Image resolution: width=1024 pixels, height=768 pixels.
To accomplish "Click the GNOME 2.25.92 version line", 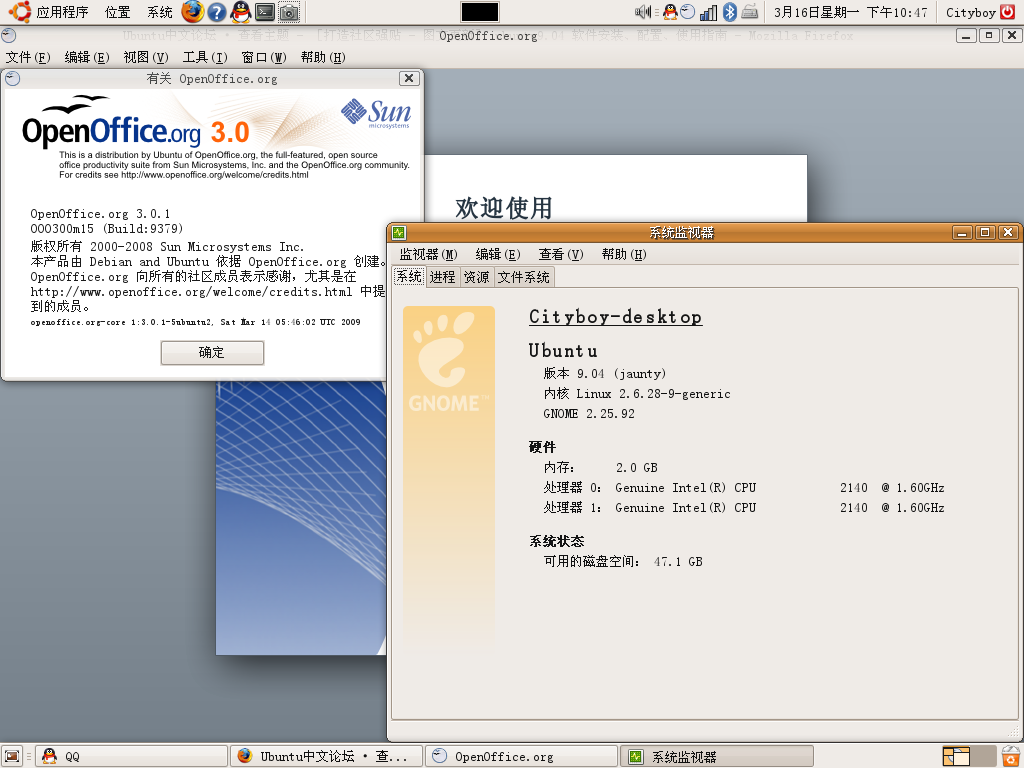I will click(x=588, y=413).
